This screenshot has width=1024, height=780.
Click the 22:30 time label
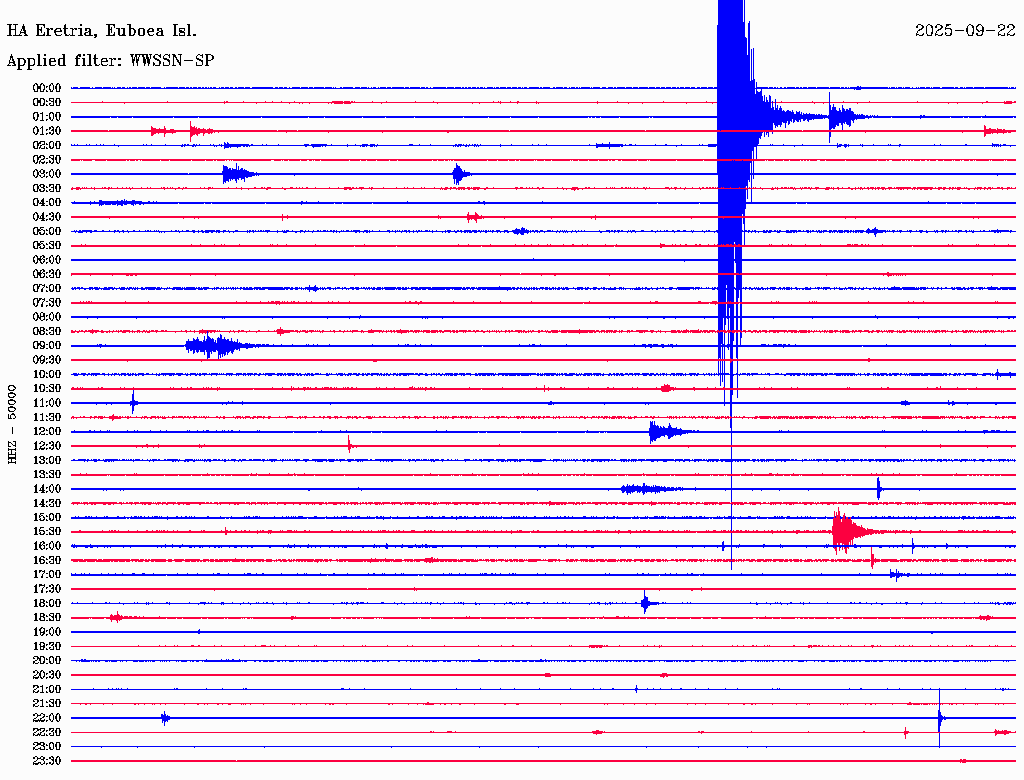(x=47, y=732)
